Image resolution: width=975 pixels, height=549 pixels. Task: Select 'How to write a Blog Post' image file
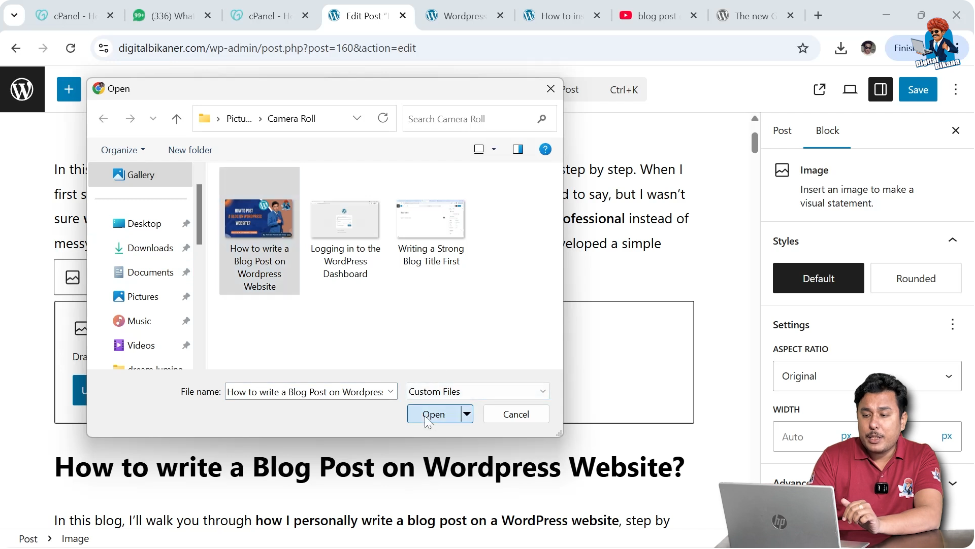click(259, 231)
